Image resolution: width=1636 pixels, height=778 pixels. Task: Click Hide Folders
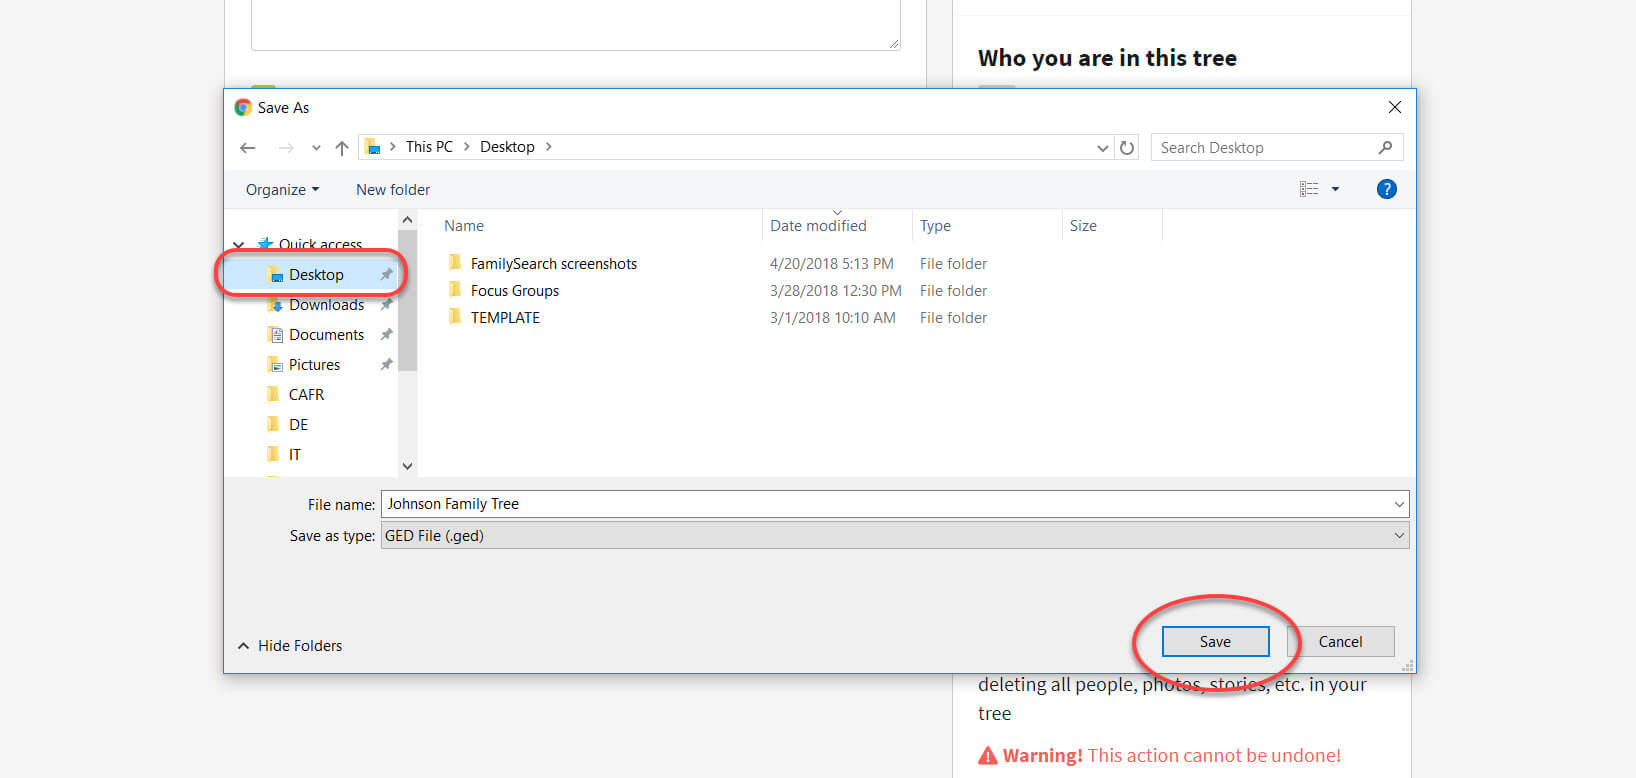290,646
